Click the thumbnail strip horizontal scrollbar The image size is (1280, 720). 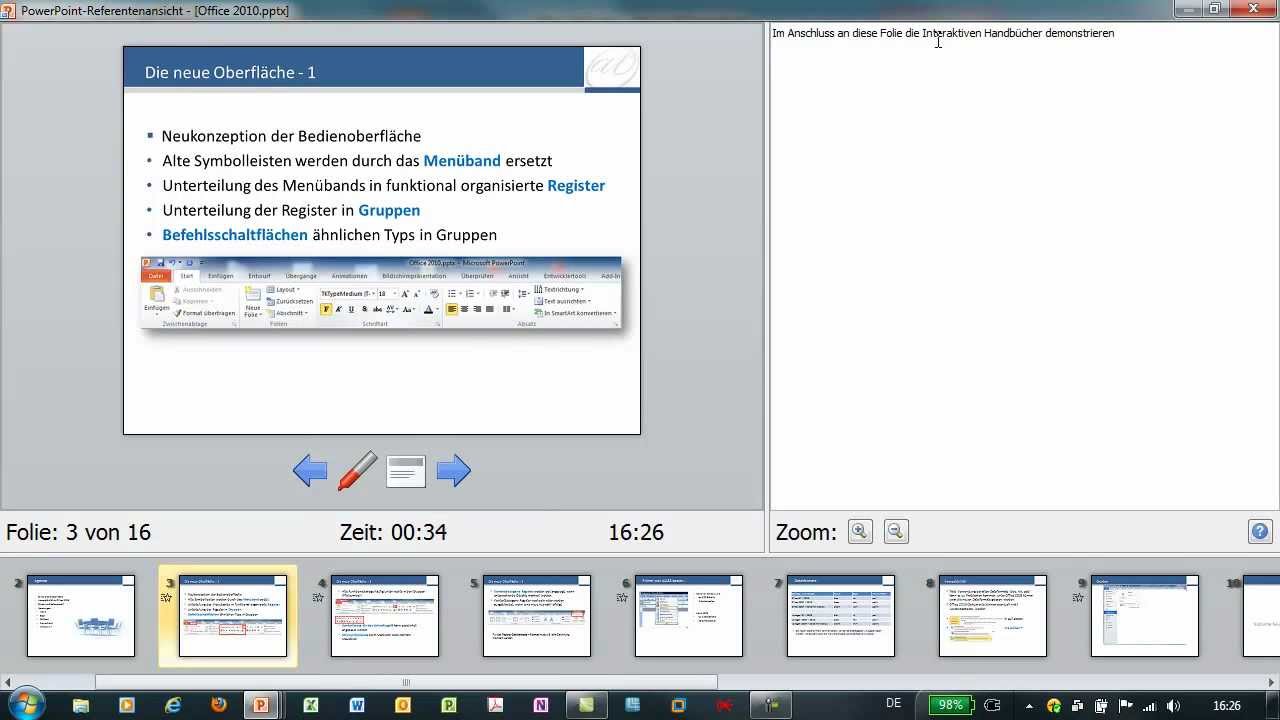tap(406, 682)
